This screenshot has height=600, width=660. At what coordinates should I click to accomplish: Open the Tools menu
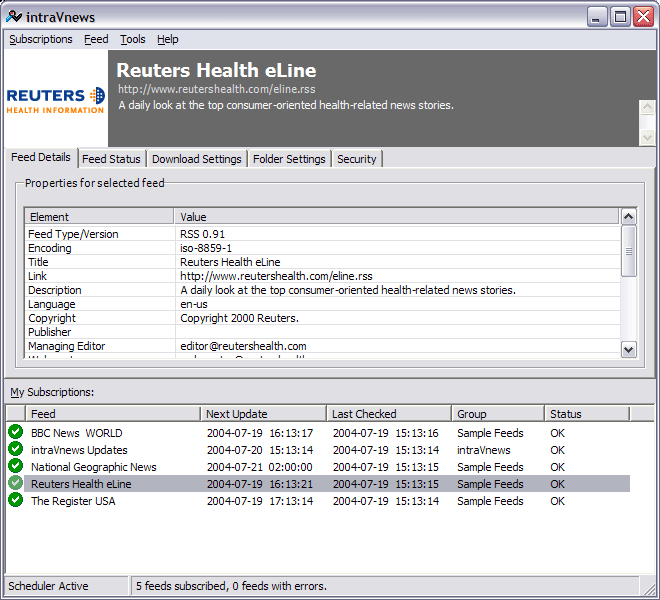[x=133, y=39]
